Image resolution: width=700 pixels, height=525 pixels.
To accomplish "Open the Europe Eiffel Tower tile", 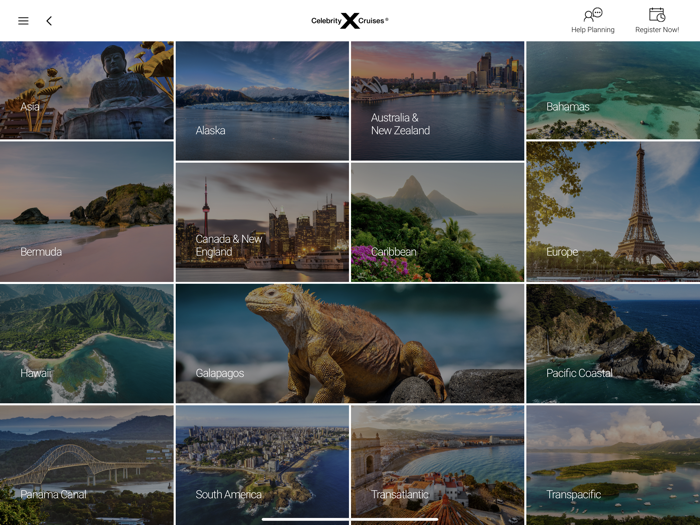I will 613,212.
